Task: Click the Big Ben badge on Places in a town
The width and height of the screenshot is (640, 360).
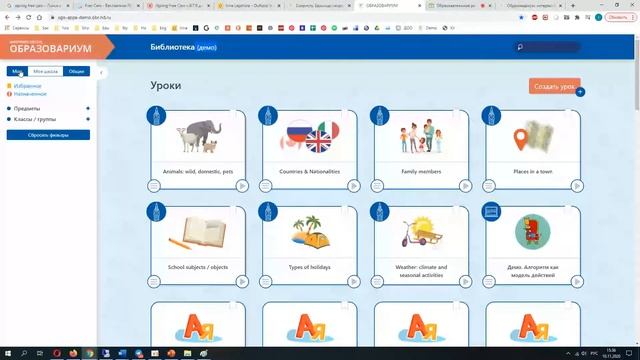Action: pos(491,116)
